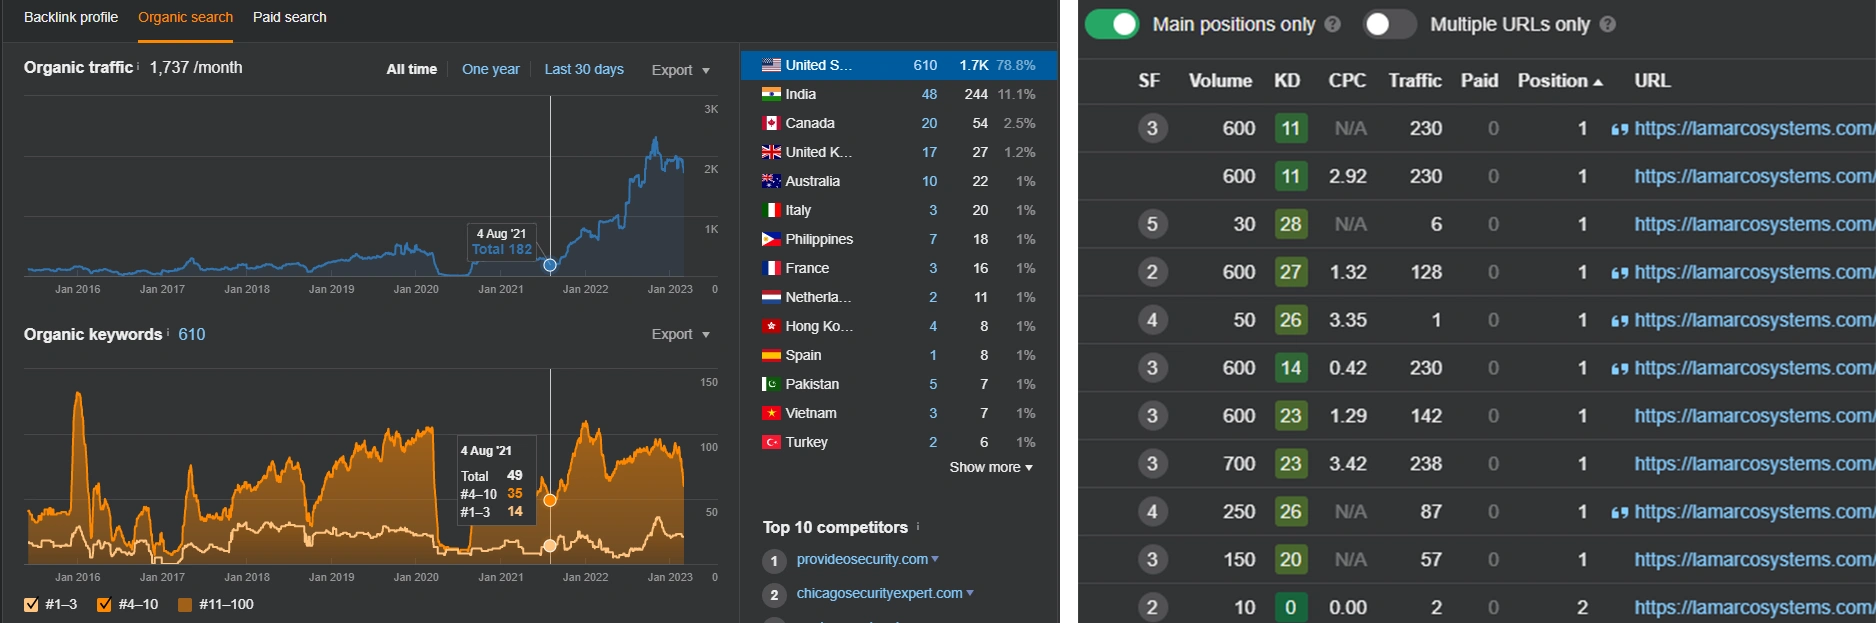Click the Pakistan flag icon

[771, 384]
